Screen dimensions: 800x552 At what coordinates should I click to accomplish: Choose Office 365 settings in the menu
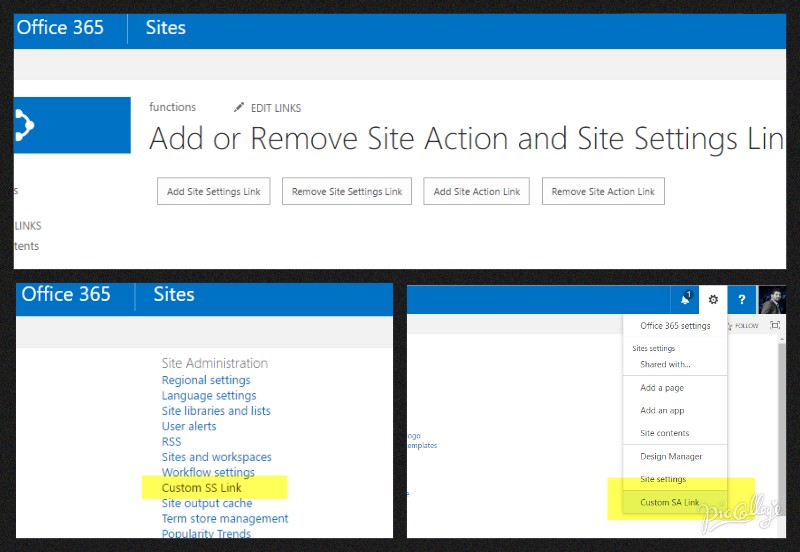[675, 326]
